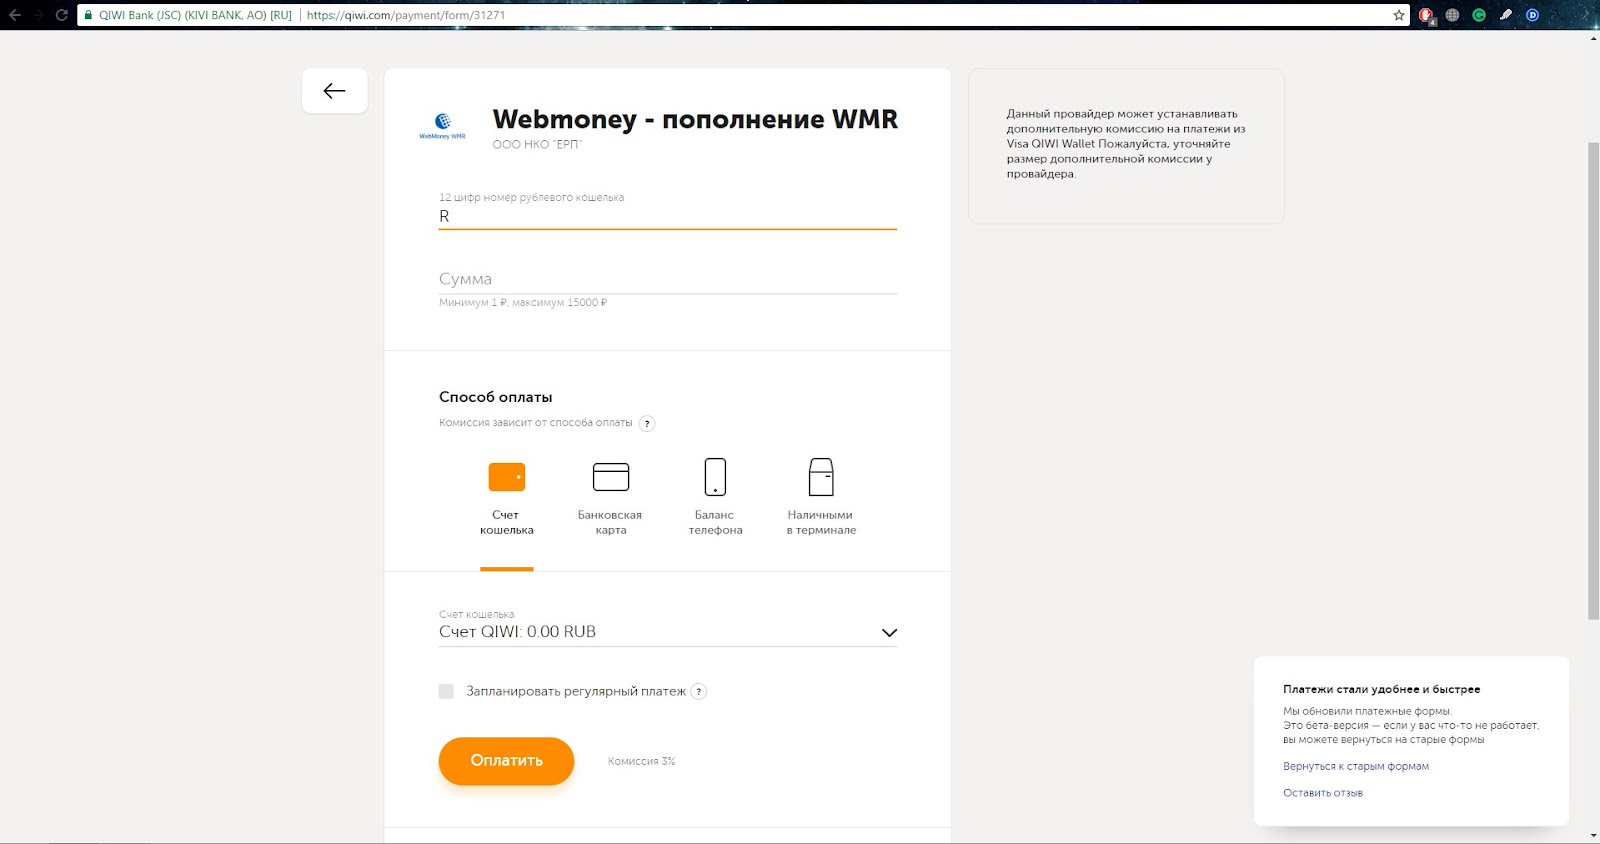This screenshot has height=844, width=1600.
Task: Follow 'Вернуться к старым формам' link
Action: (1356, 766)
